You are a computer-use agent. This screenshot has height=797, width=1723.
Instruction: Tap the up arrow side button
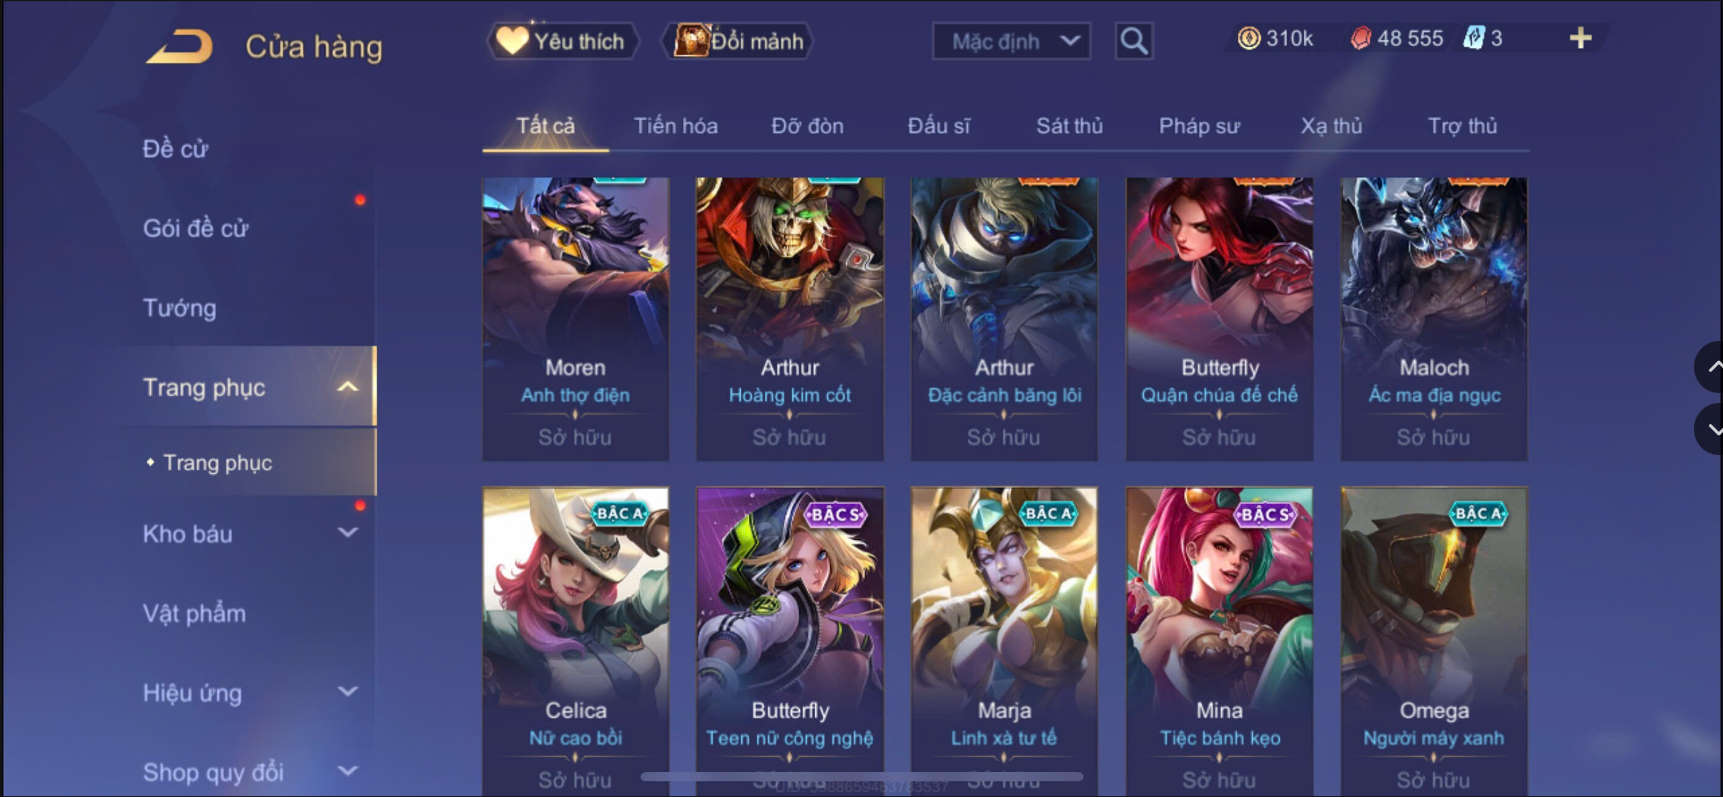pos(1711,367)
